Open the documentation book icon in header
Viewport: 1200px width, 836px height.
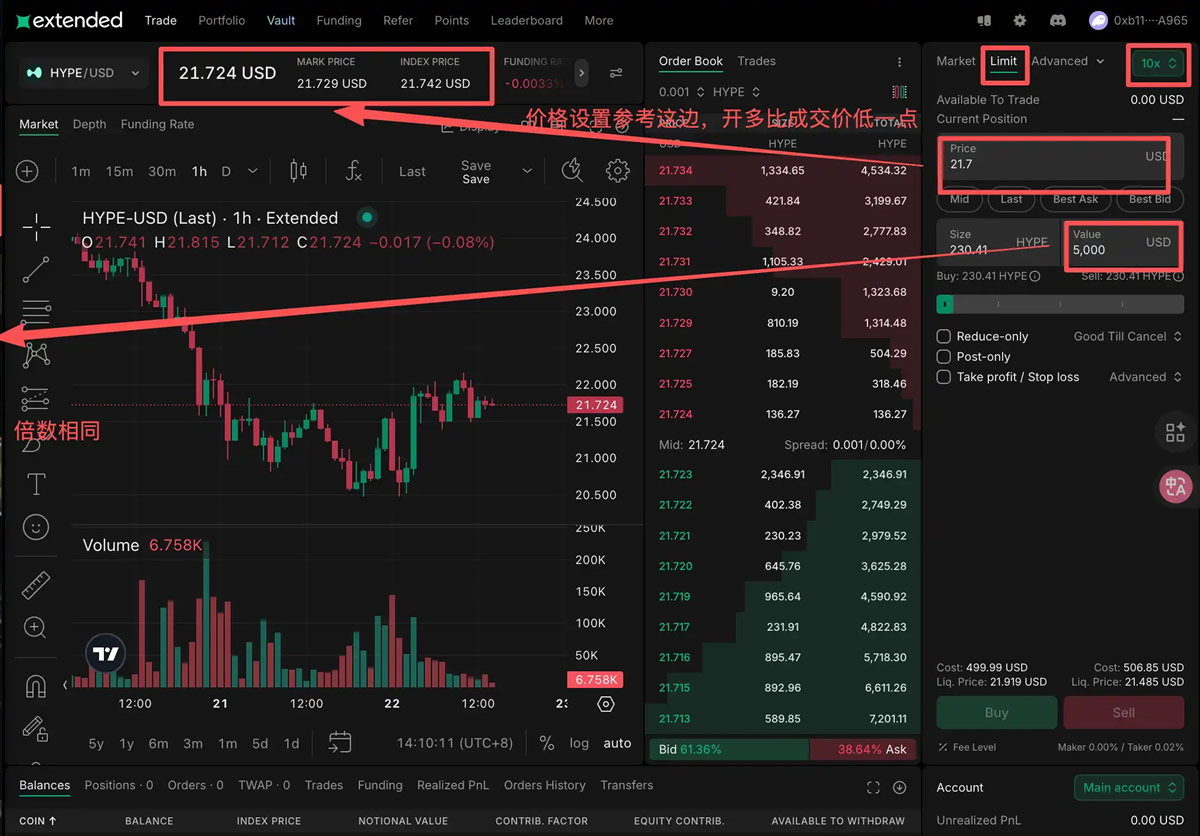[984, 20]
